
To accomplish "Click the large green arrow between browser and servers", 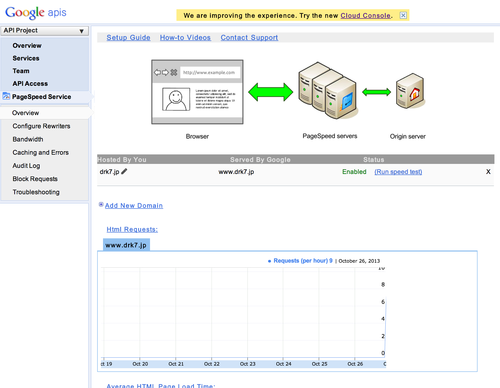I will 271,92.
